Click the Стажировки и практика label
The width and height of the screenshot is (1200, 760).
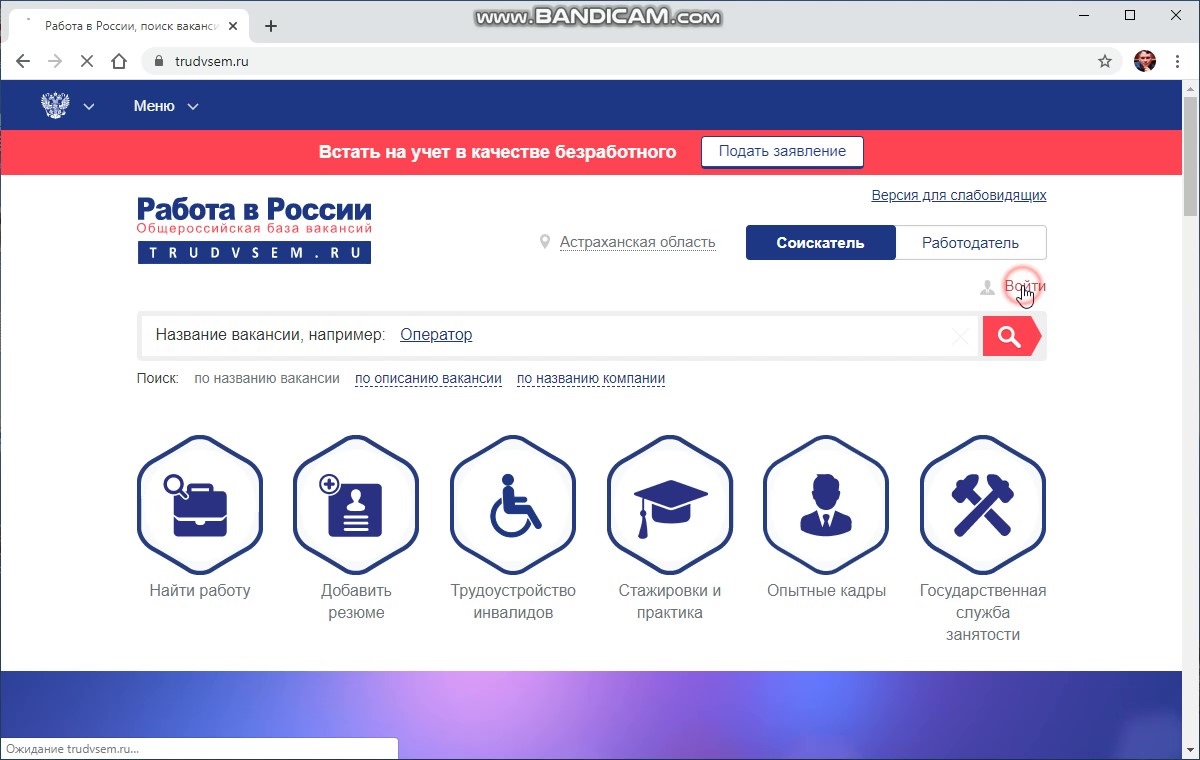point(670,602)
